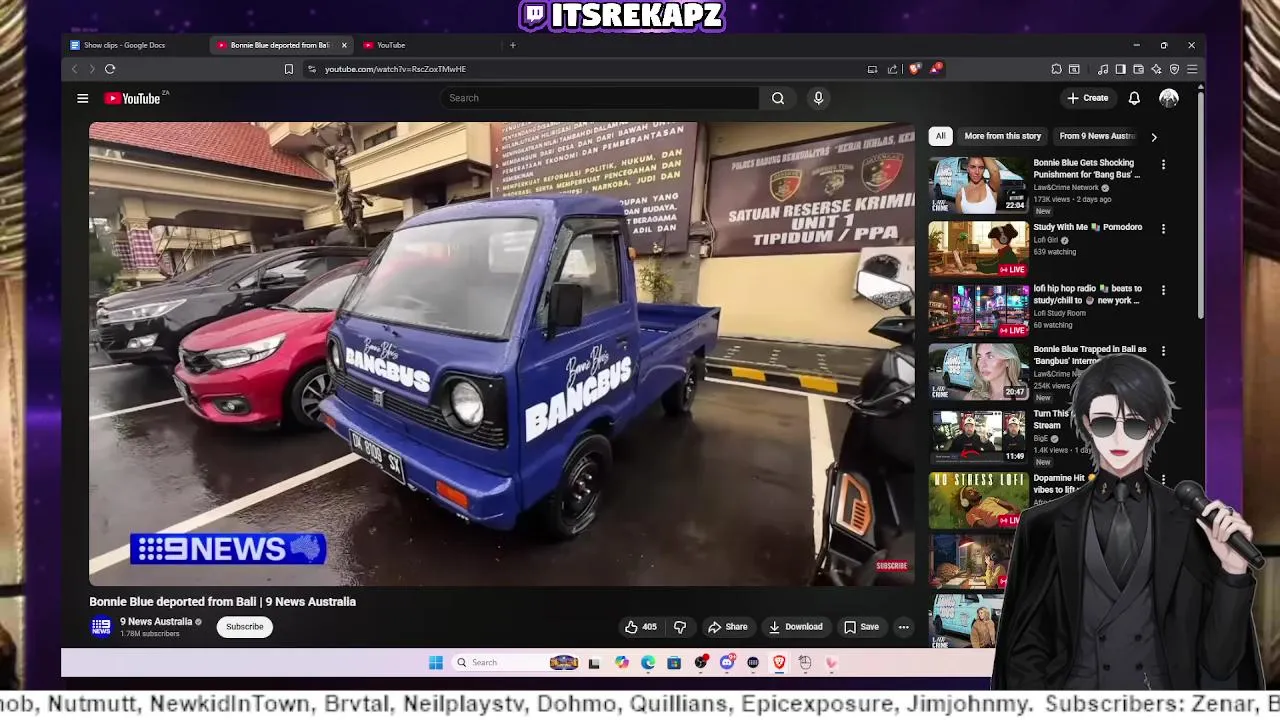Image resolution: width=1280 pixels, height=720 pixels.
Task: Open 'Bonnie Blue Trapped in Bali' thumbnail
Action: pyautogui.click(x=979, y=372)
